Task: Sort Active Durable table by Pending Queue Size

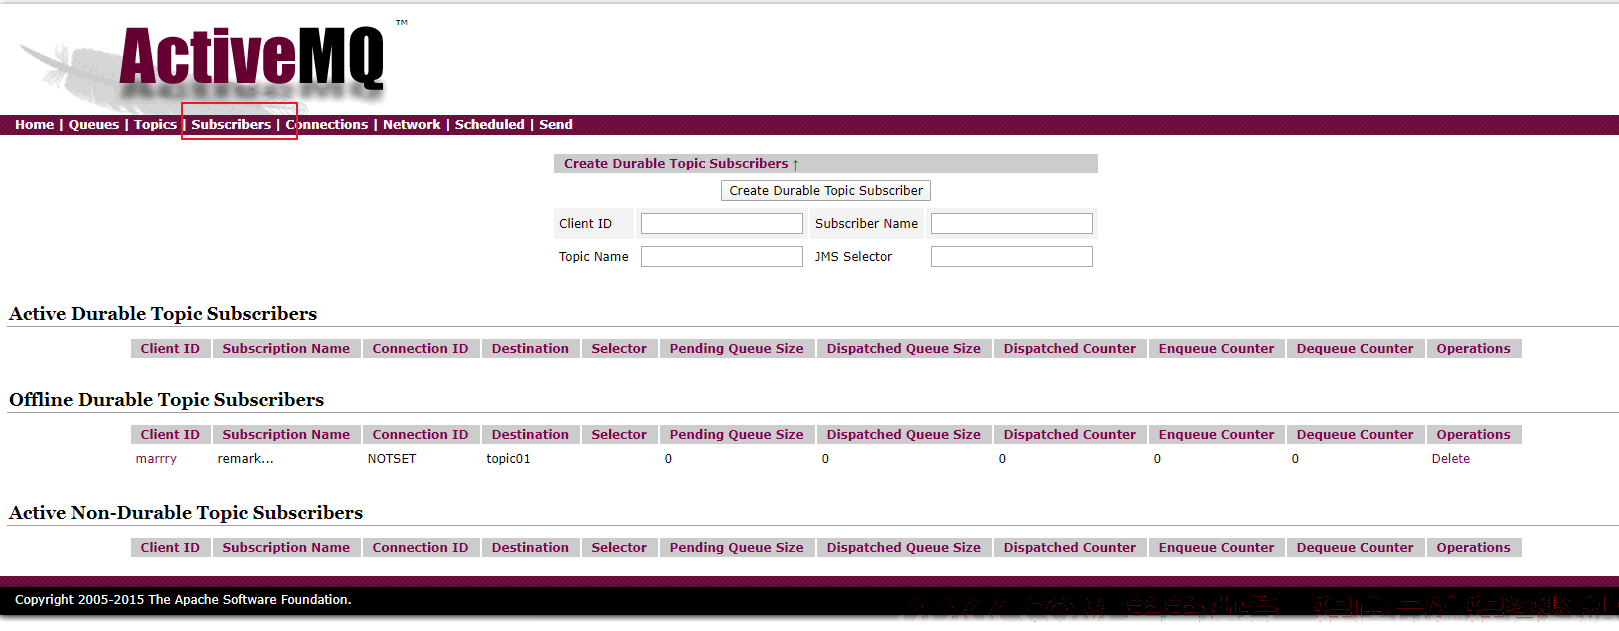Action: click(x=736, y=349)
